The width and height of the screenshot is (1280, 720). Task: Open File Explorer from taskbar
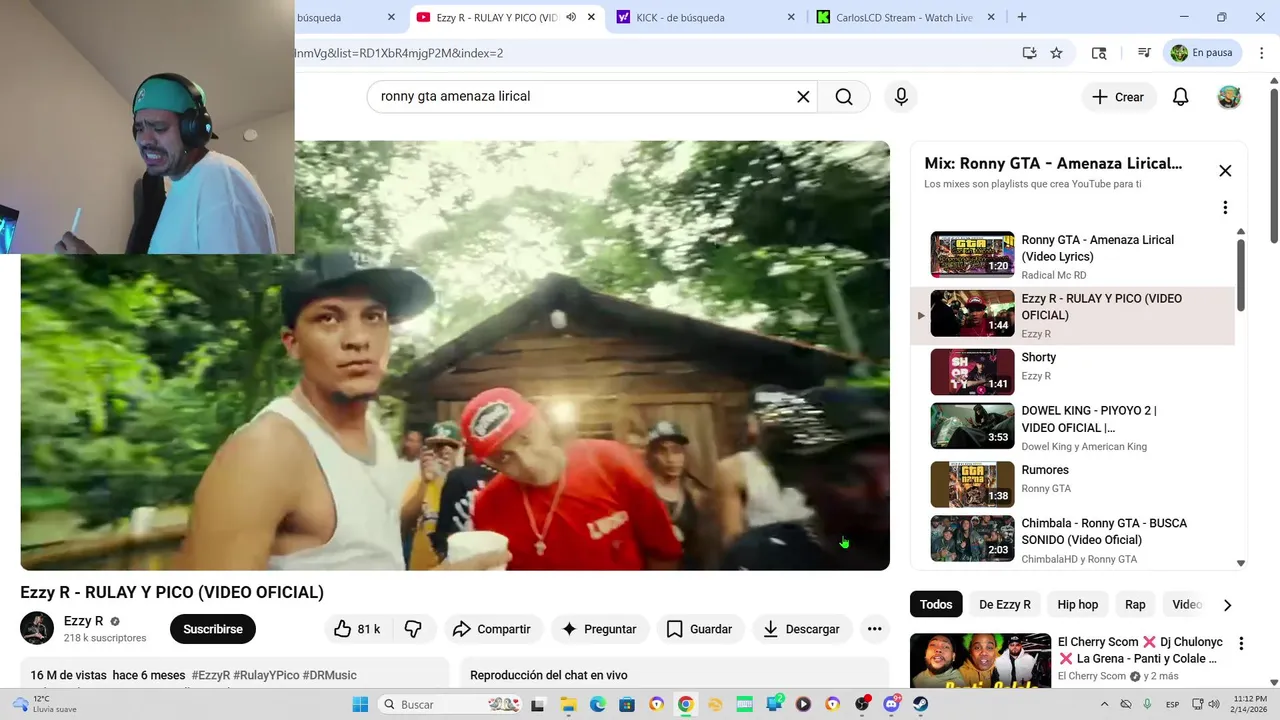pyautogui.click(x=568, y=704)
